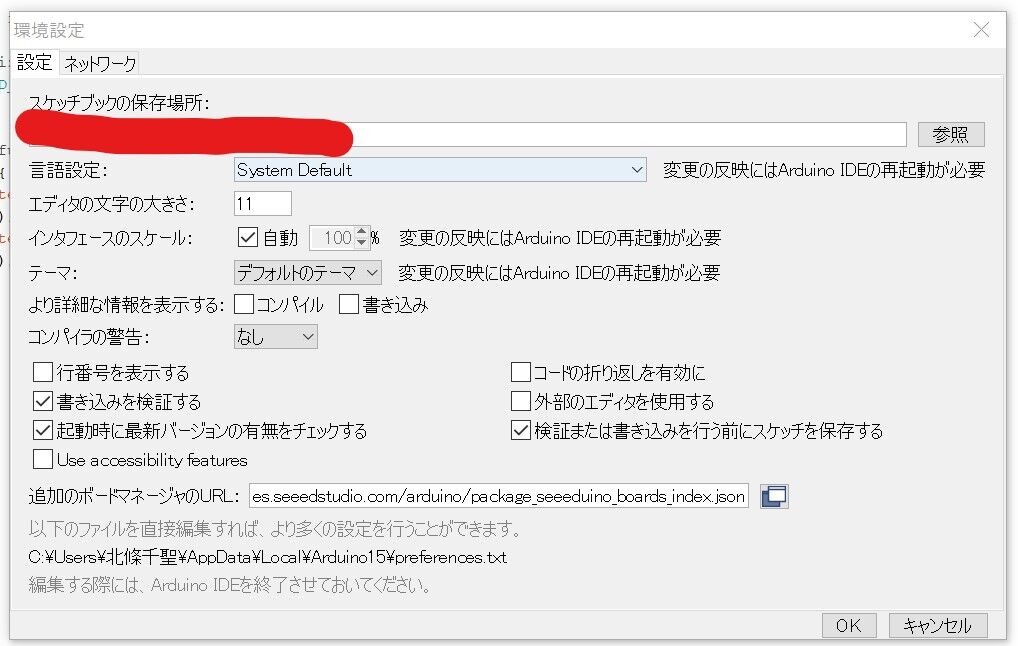
Task: Enable the 書き込み verbose output checkbox
Action: tap(349, 304)
